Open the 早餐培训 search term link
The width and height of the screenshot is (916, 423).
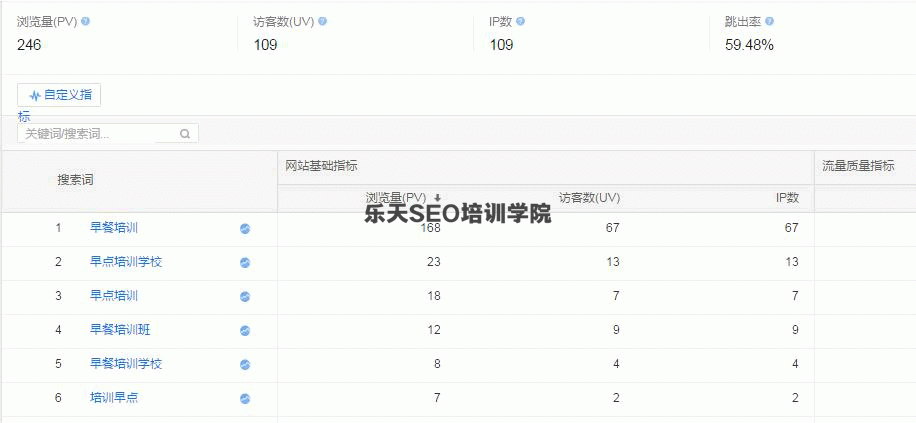coord(114,228)
